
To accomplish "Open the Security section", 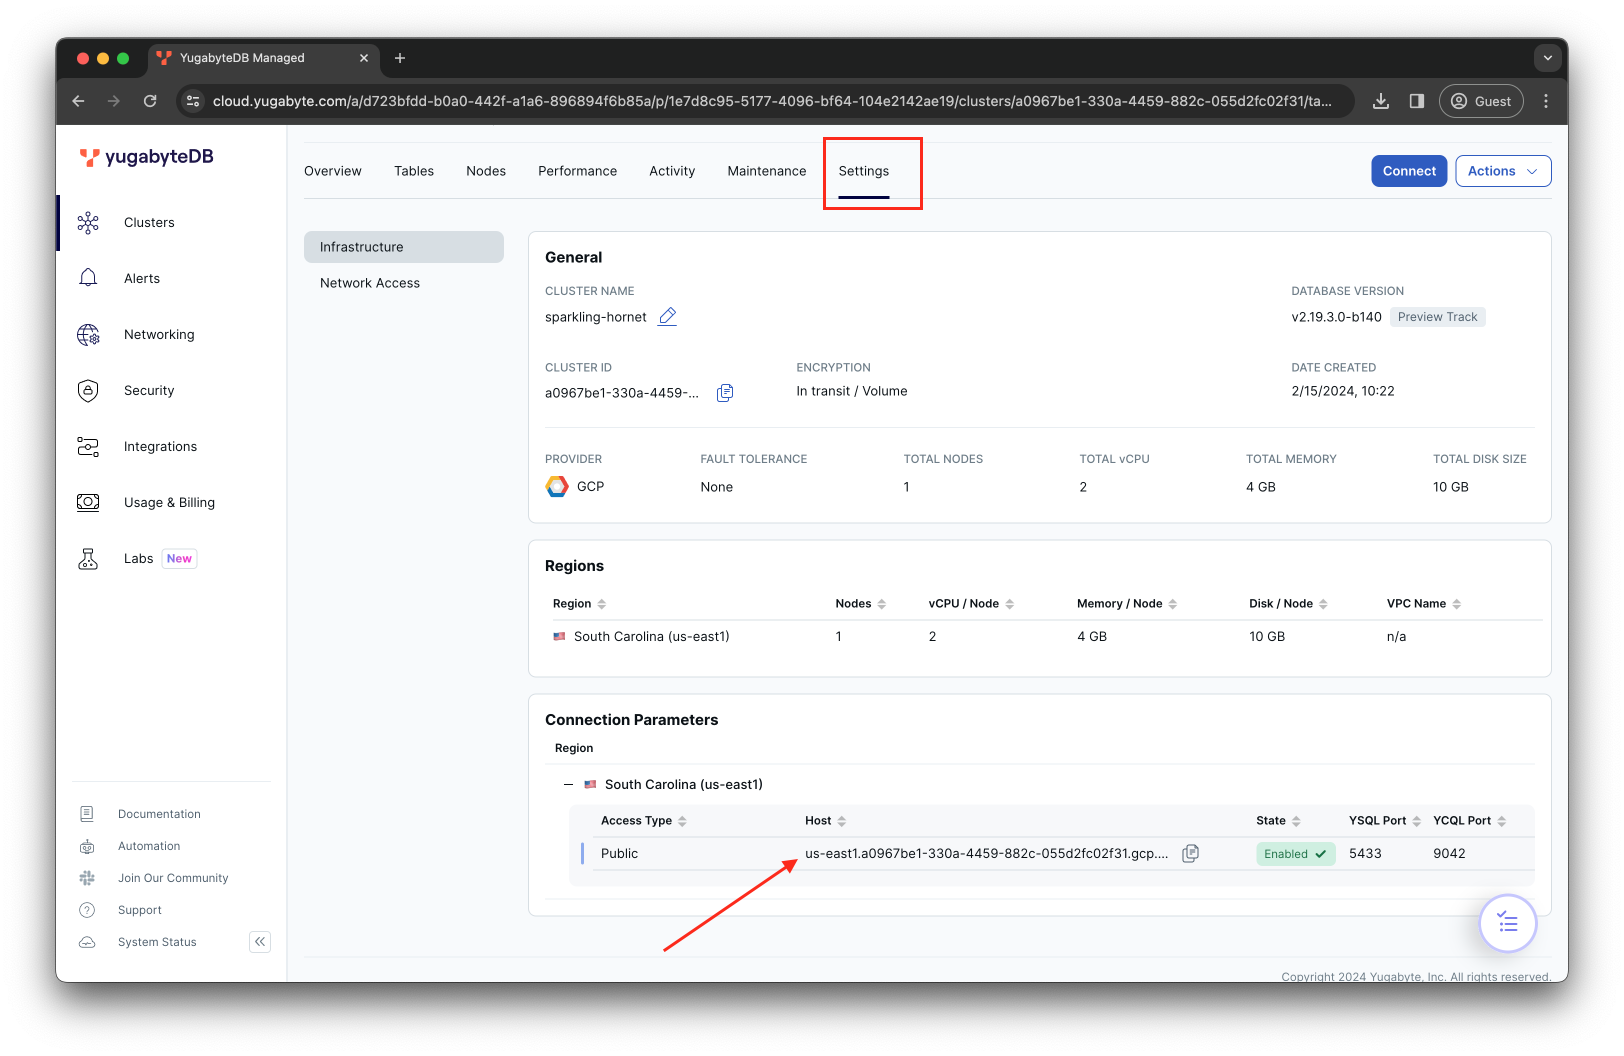I will point(148,390).
